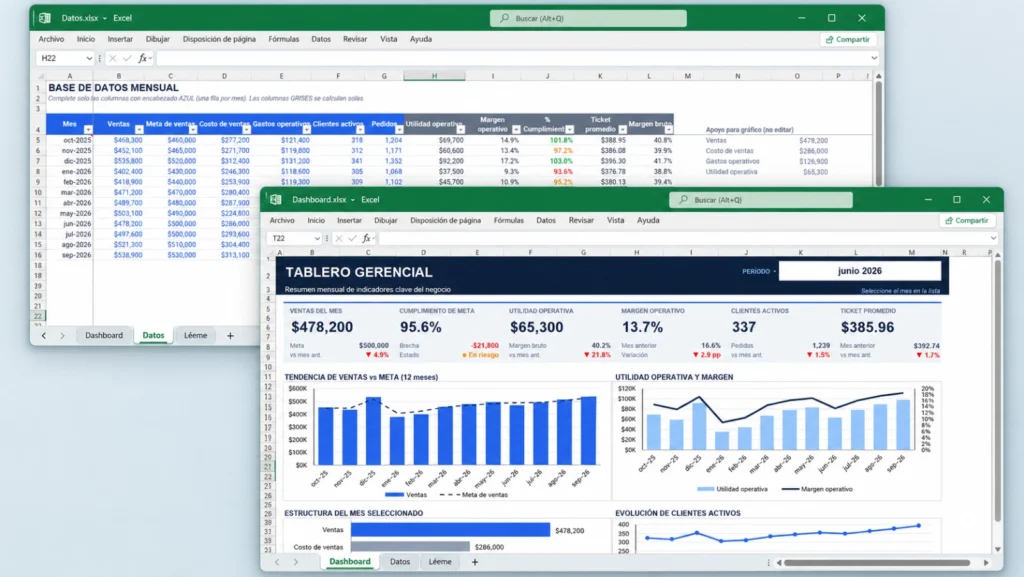The height and width of the screenshot is (577, 1024).
Task: Open filter dropdown on Pedidos column header
Action: (x=399, y=130)
